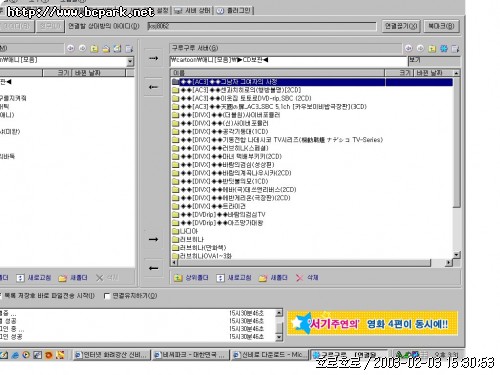
Task: Click the server list scroll down arrow
Action: point(457,255)
